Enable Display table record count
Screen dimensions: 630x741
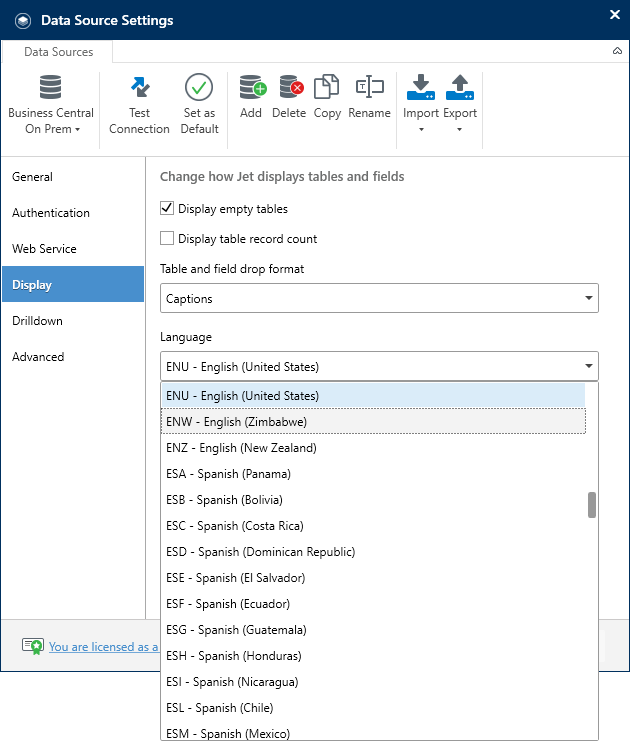(x=167, y=238)
